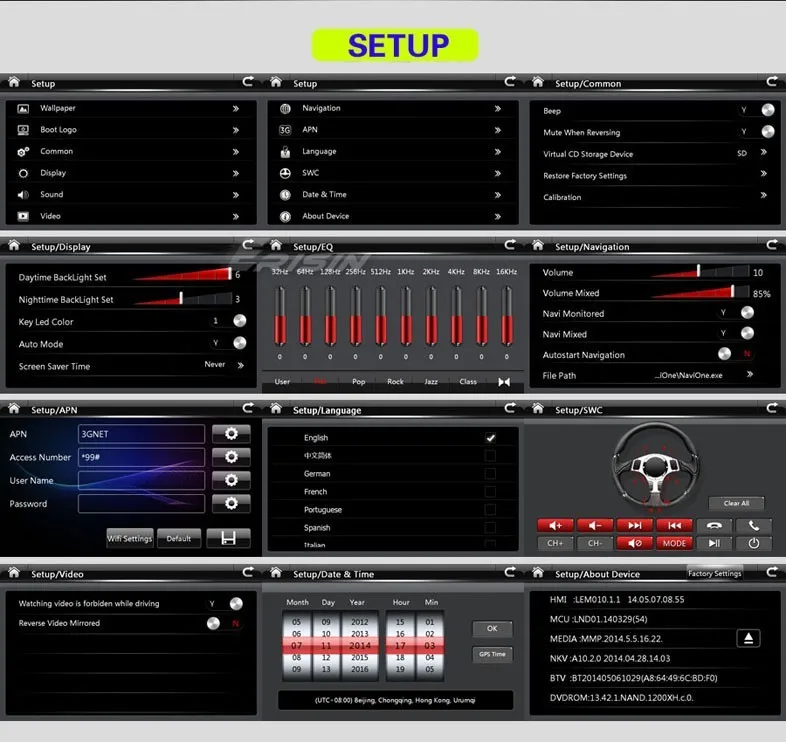Click next track button in SWC panel
The width and height of the screenshot is (786, 742).
(x=635, y=525)
